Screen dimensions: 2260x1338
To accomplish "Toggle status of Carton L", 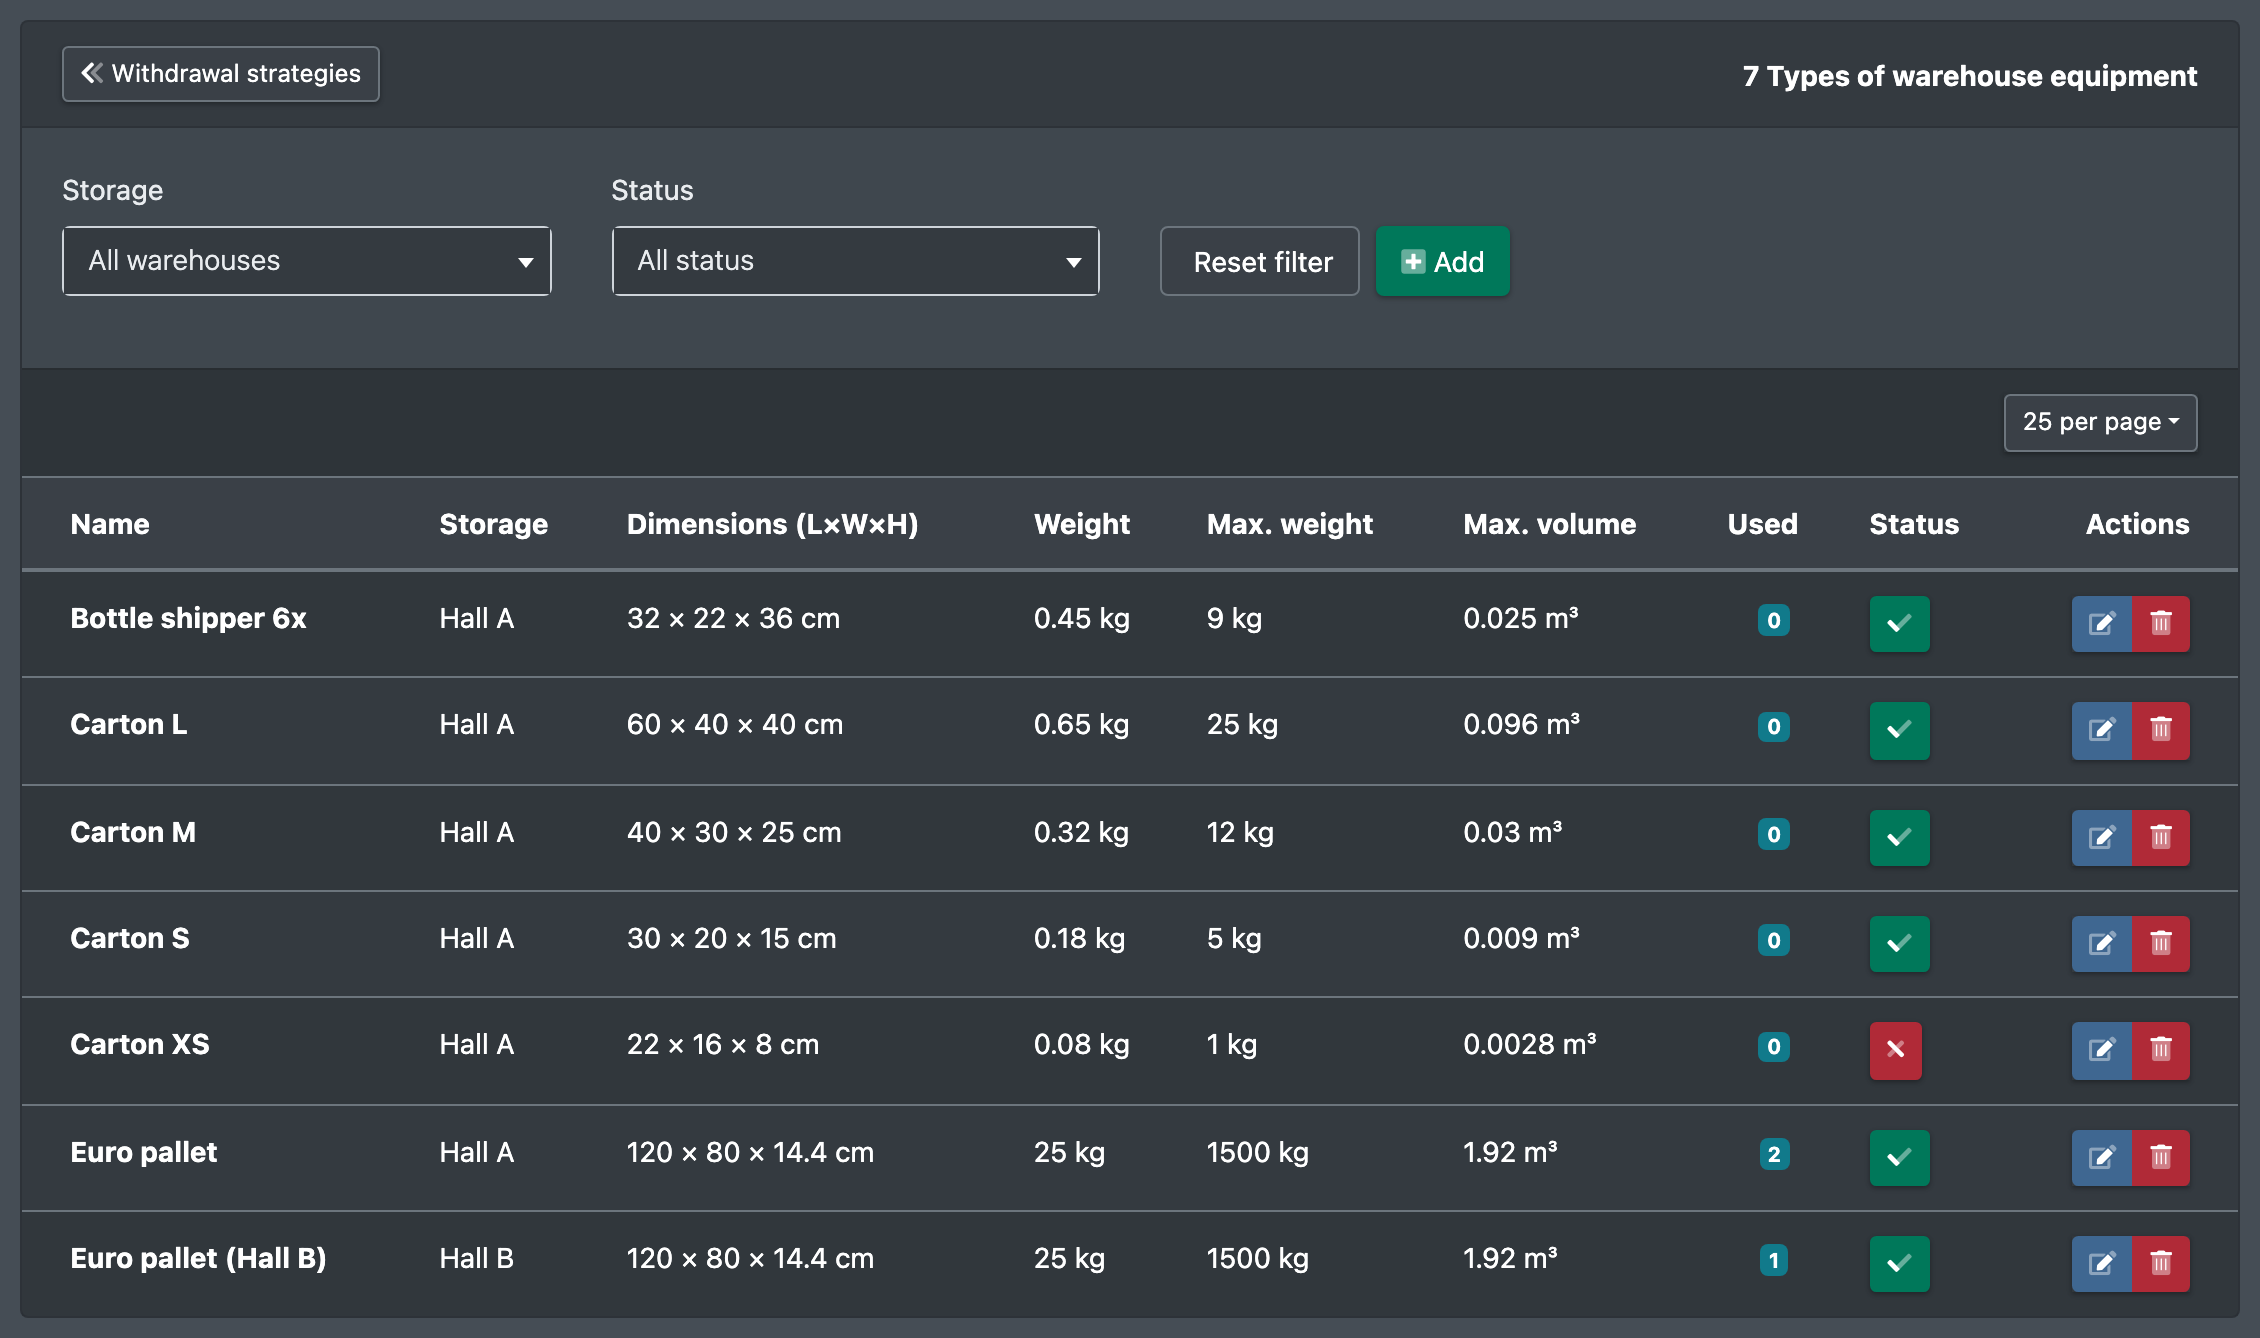I will [x=1899, y=730].
